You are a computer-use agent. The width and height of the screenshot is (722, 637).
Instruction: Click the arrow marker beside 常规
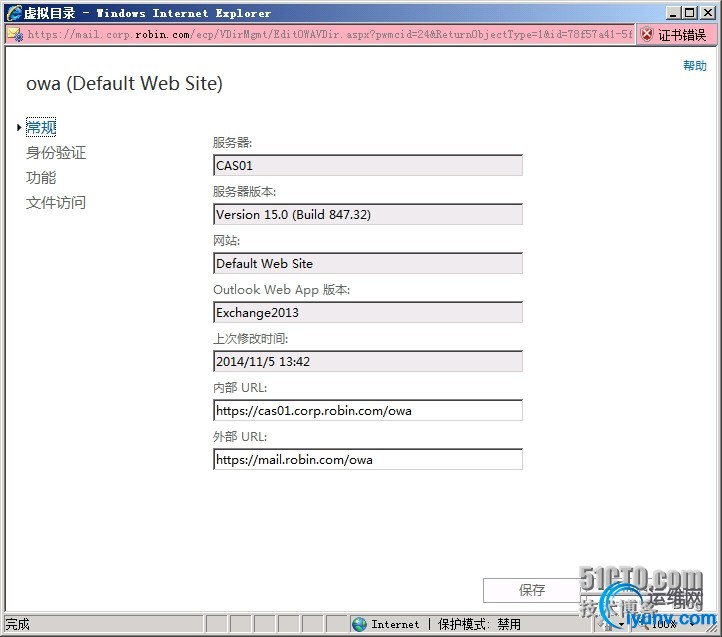point(19,127)
